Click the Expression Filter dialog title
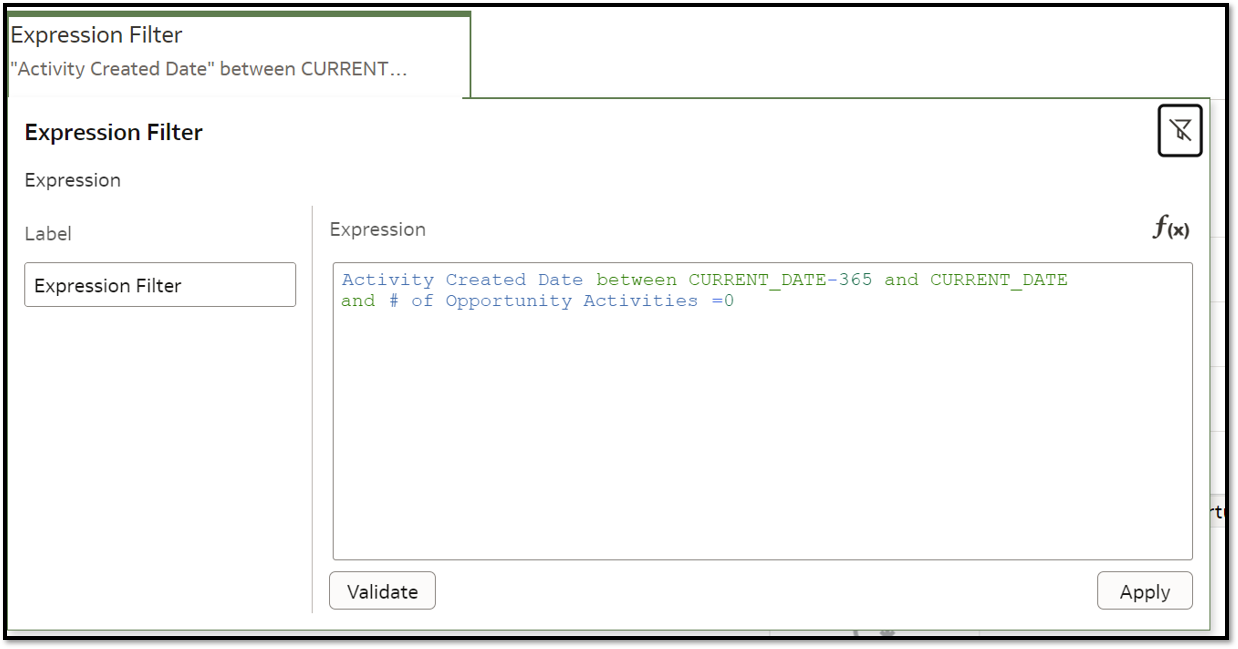Screen dimensions: 1238x649 point(112,132)
